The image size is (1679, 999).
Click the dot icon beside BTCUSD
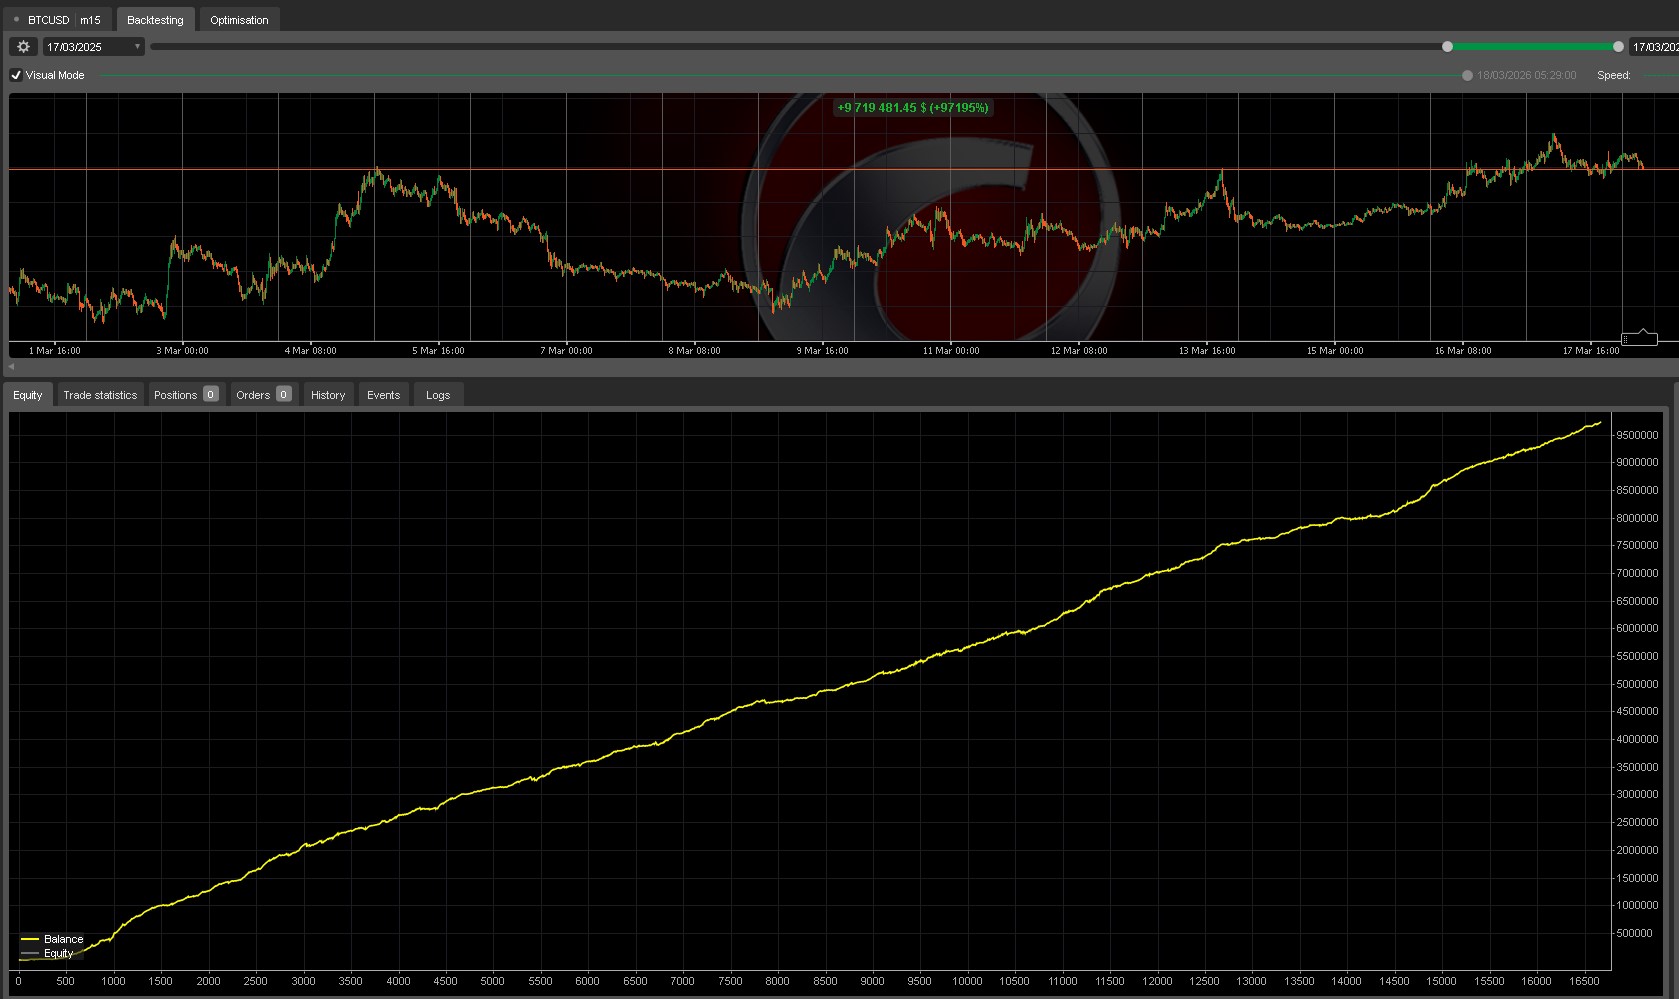coord(16,20)
